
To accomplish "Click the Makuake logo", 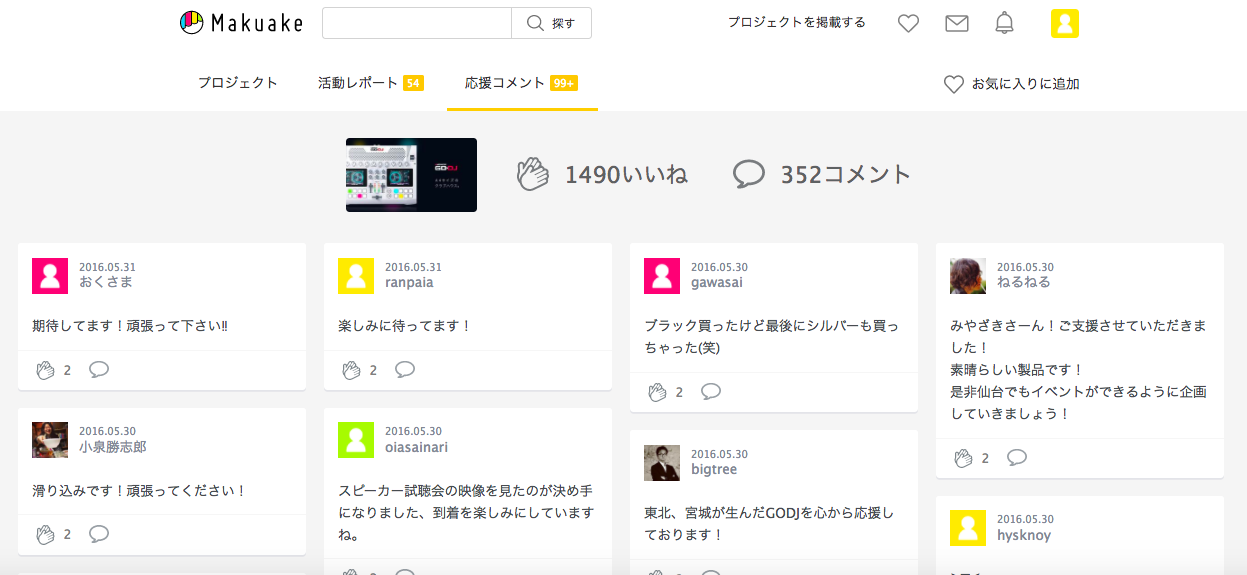I will tap(241, 23).
